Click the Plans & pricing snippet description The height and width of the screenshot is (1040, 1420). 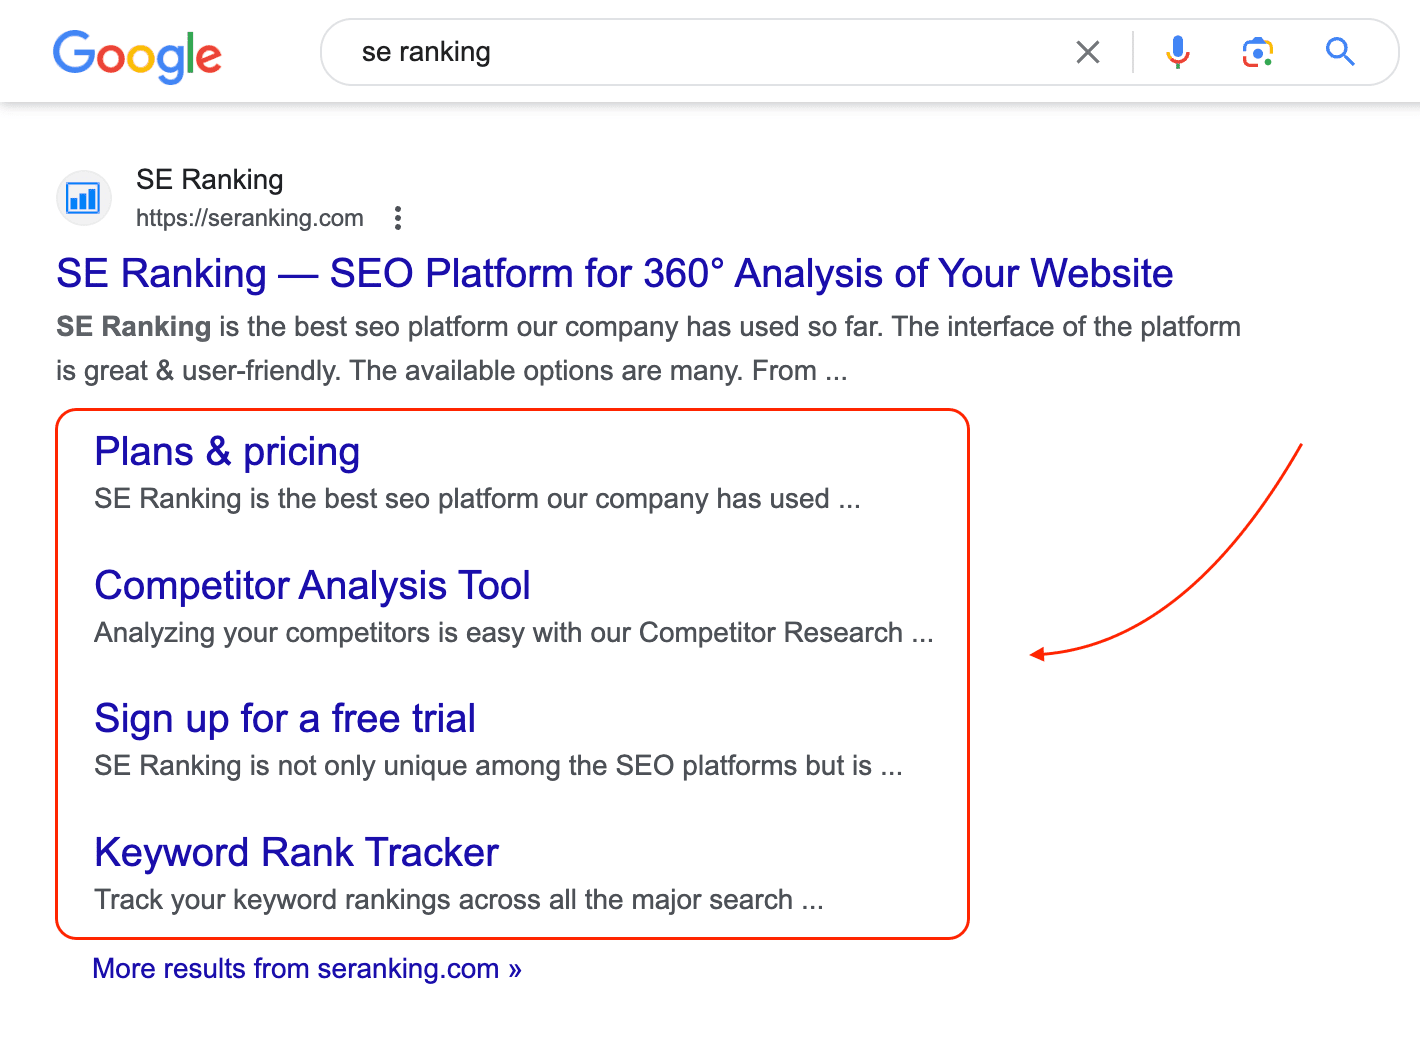click(477, 499)
